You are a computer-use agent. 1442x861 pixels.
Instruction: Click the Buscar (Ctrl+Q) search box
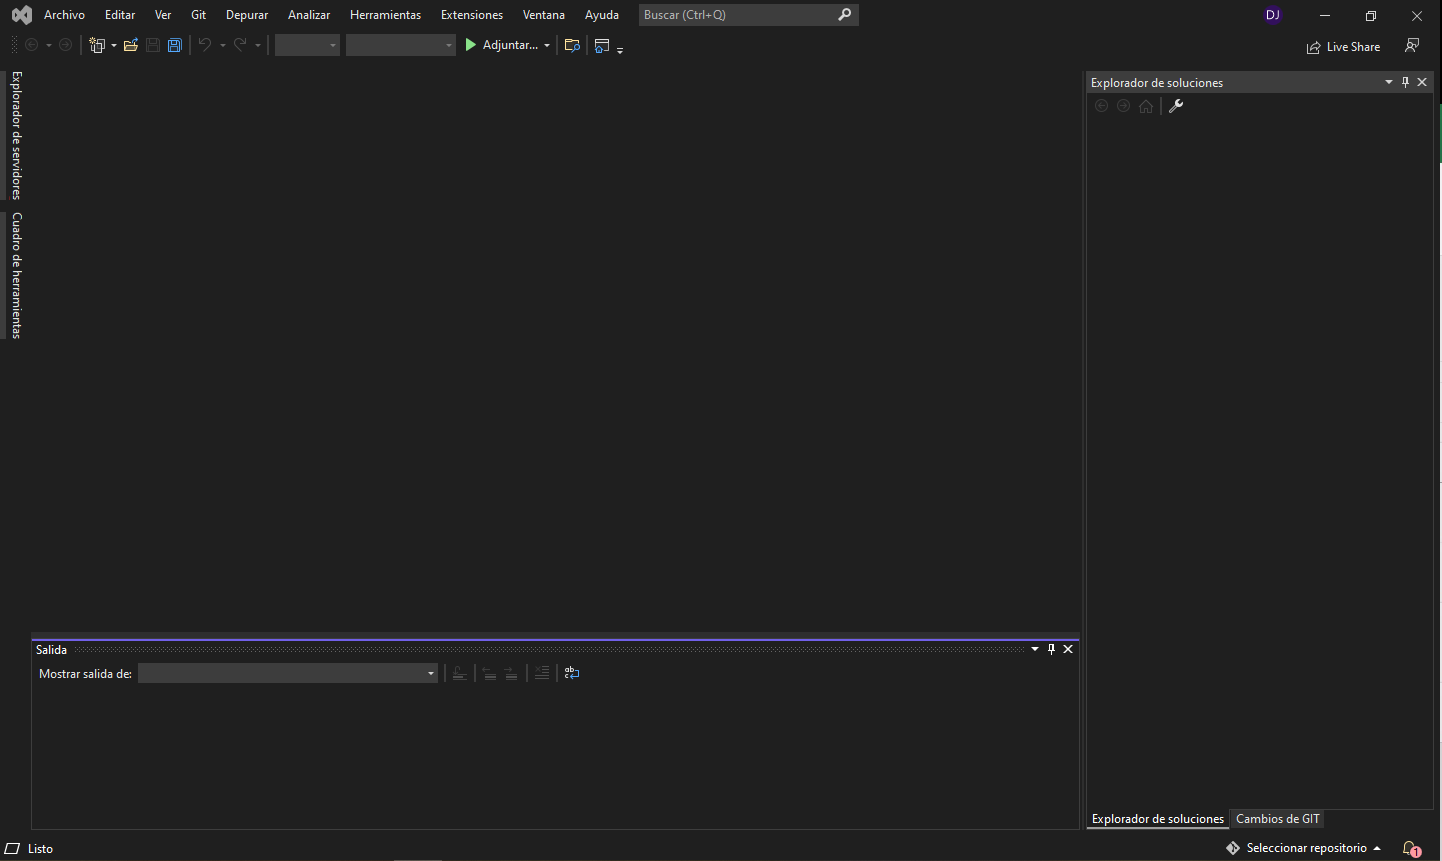tap(738, 15)
